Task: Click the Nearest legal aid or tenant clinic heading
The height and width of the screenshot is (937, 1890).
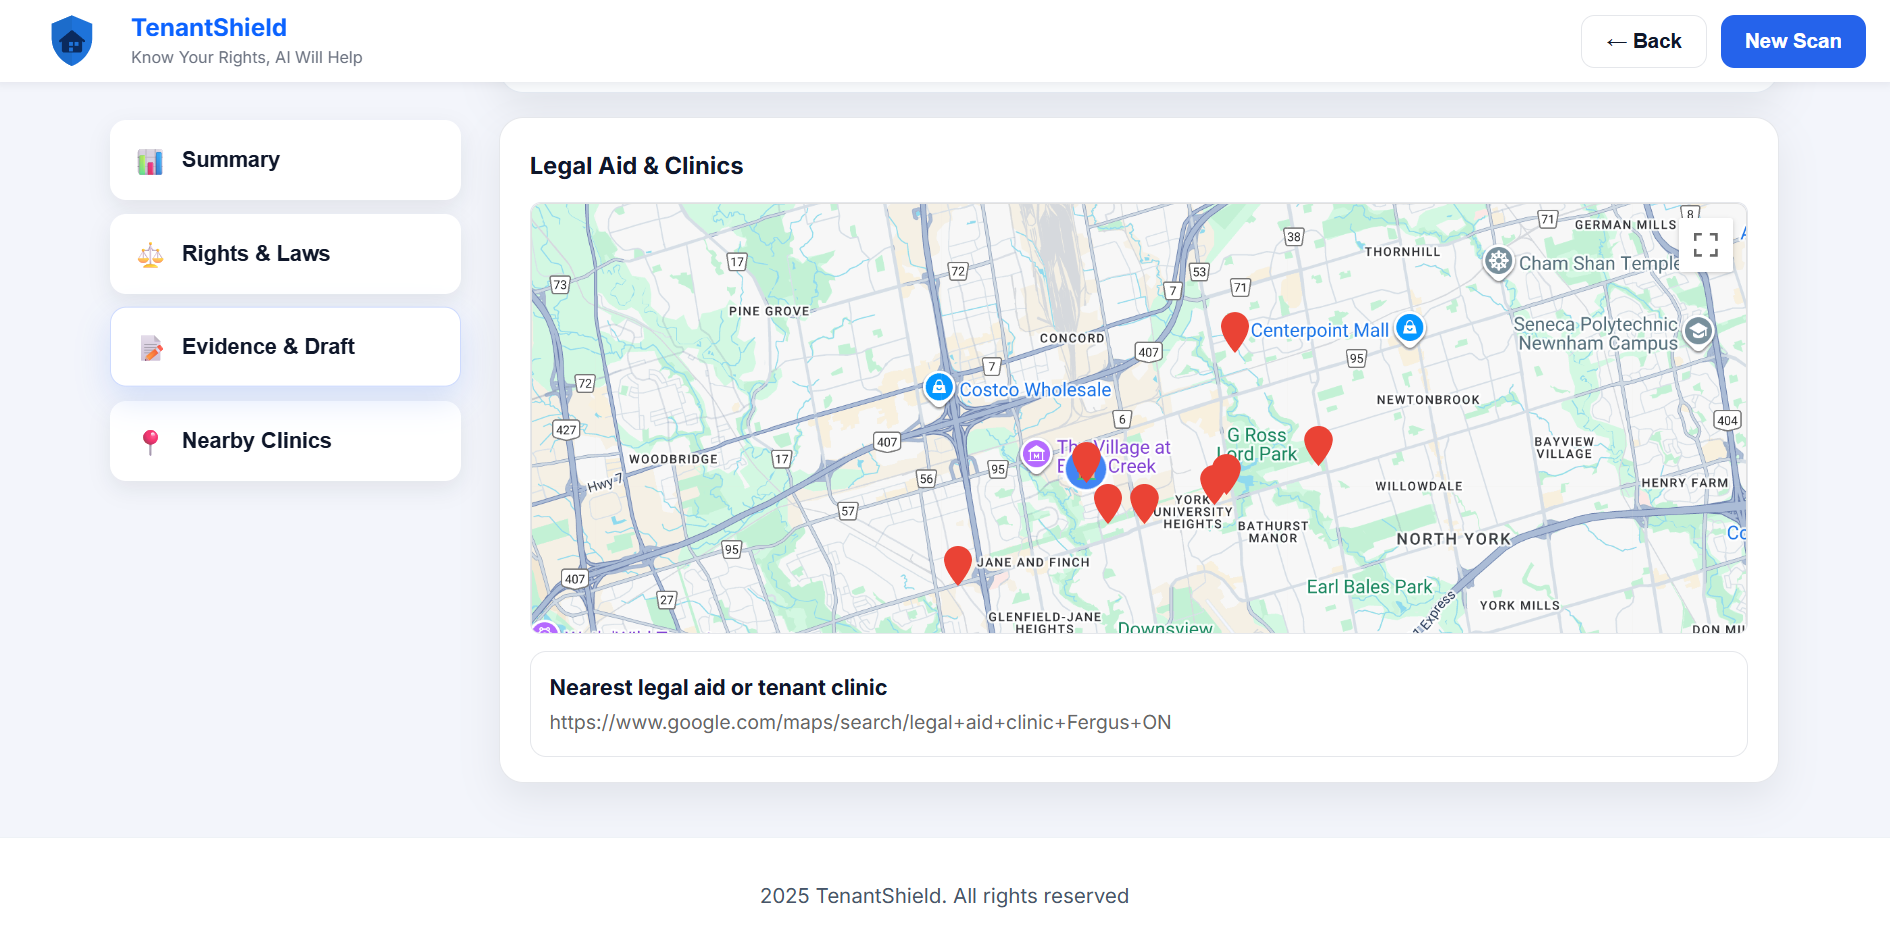Action: tap(718, 688)
